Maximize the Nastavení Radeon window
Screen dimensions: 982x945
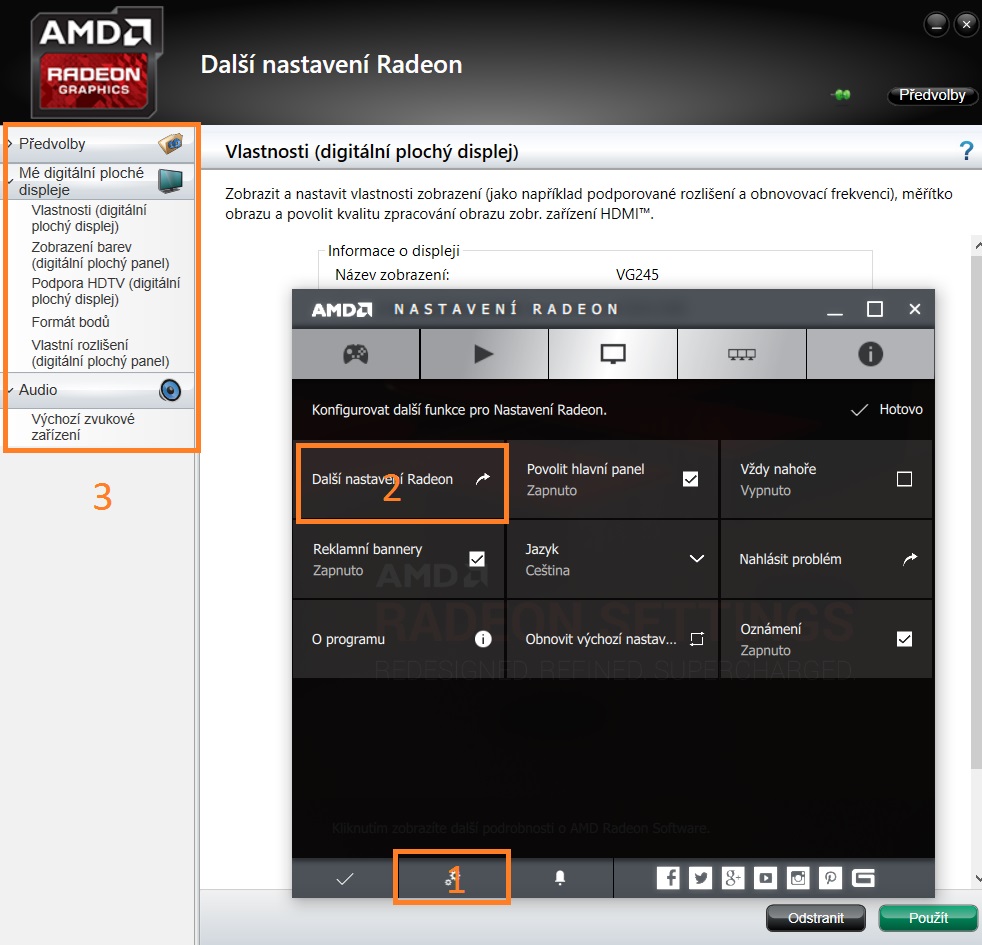click(875, 309)
